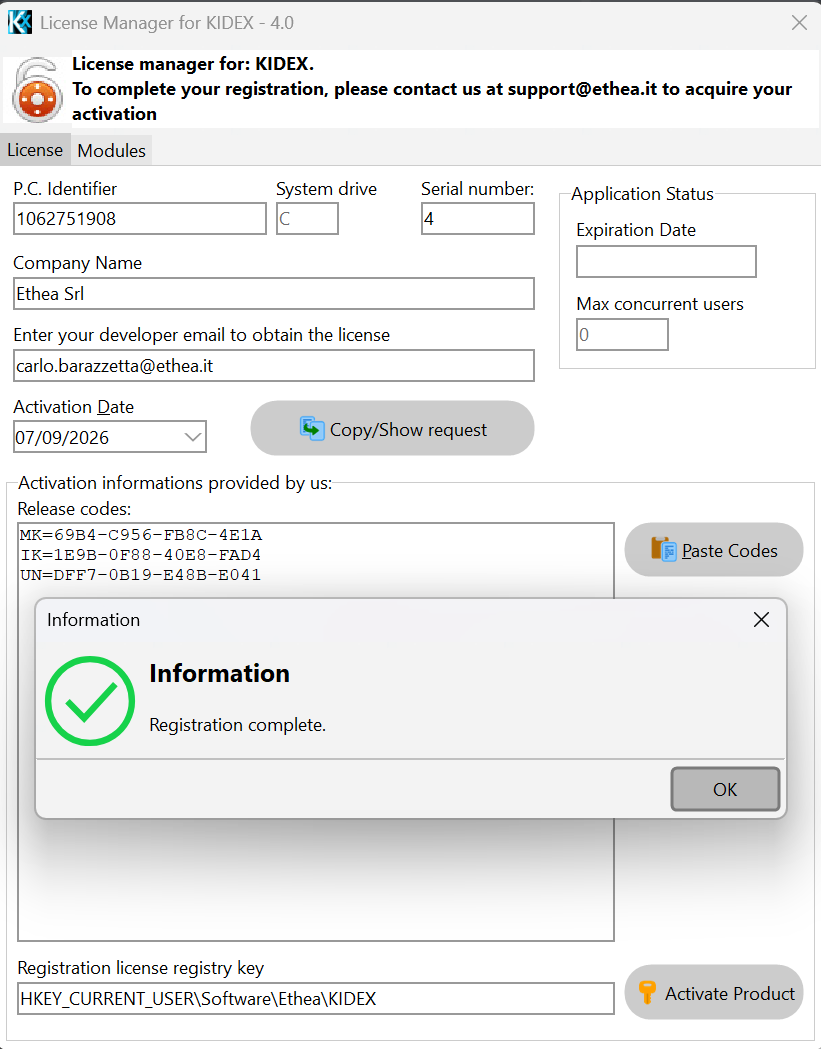Click the 'Release codes:' label
The image size is (821, 1049).
(x=74, y=509)
